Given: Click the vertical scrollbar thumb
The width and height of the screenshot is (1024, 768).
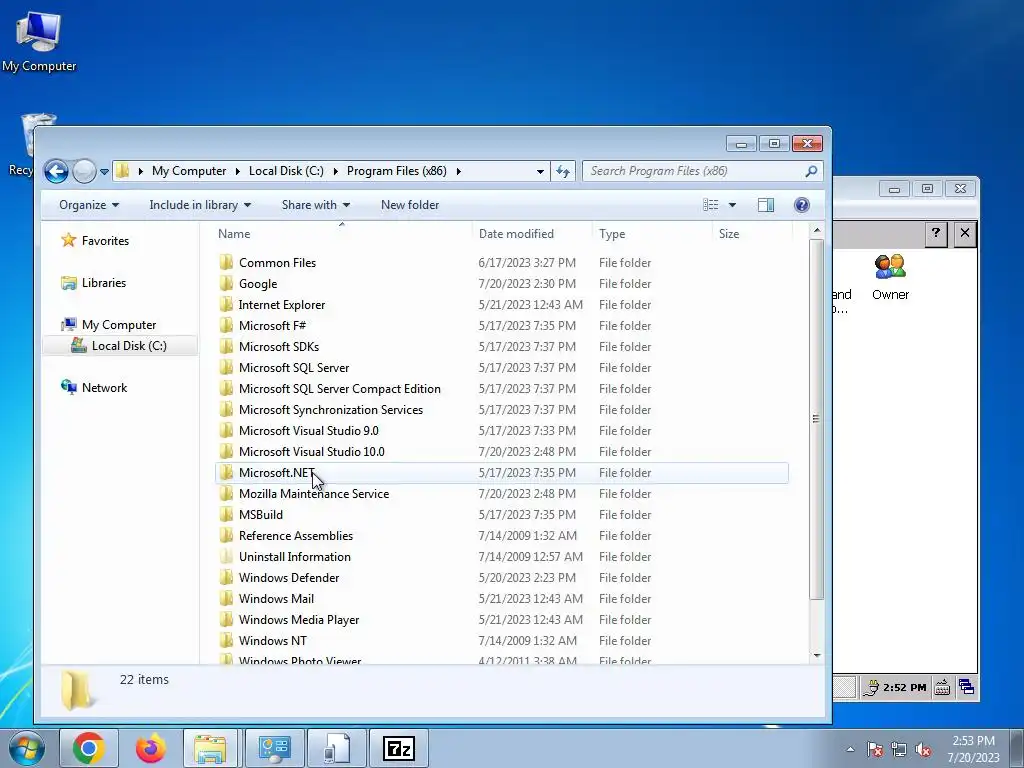Looking at the screenshot, I should tap(816, 419).
